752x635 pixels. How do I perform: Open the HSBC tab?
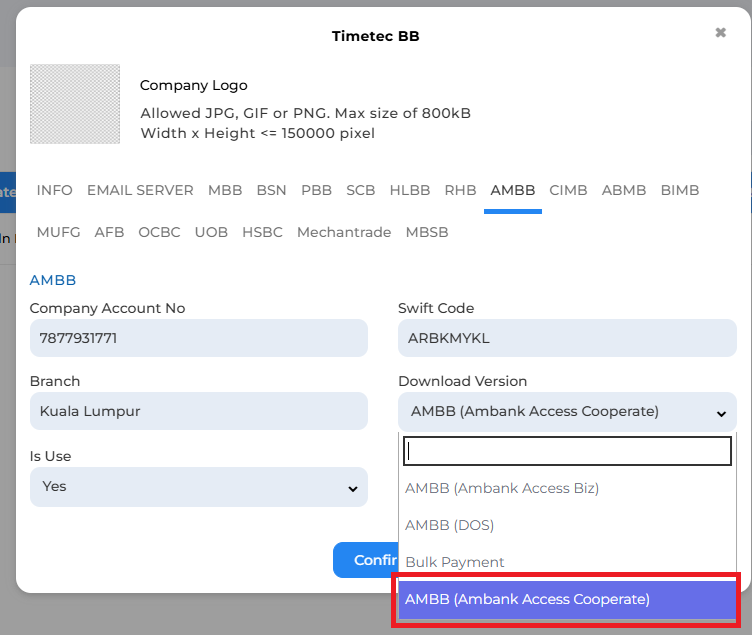coord(262,232)
